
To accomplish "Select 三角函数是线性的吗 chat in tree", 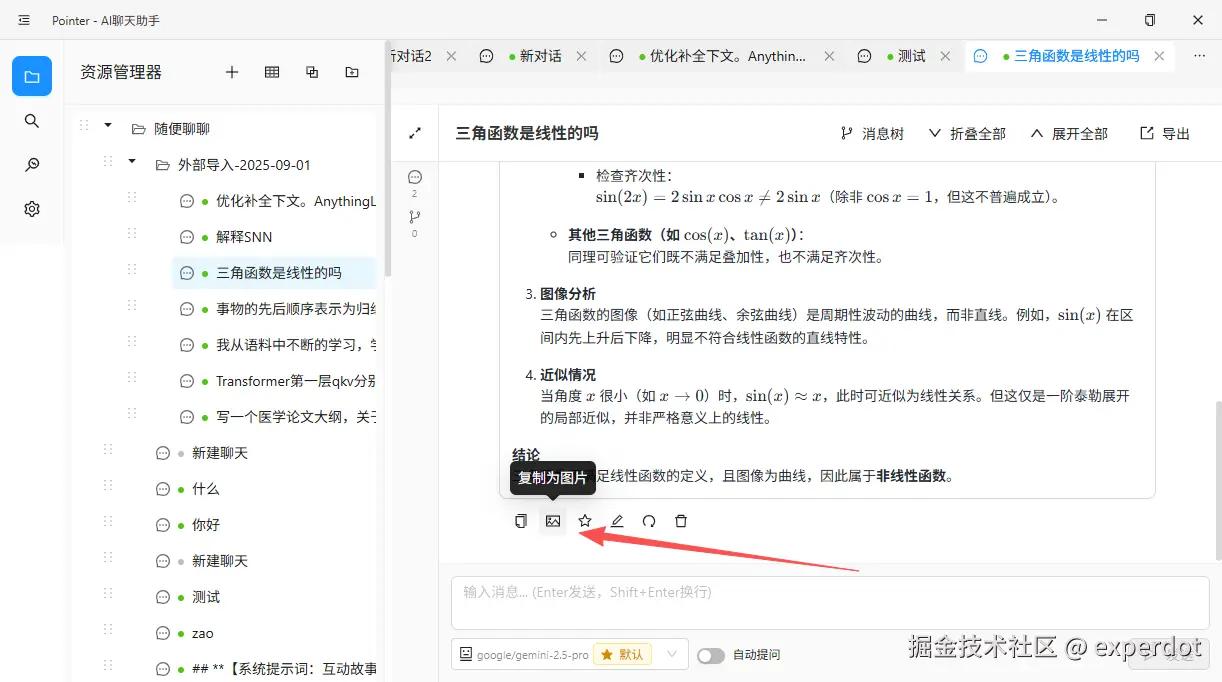I will [274, 273].
